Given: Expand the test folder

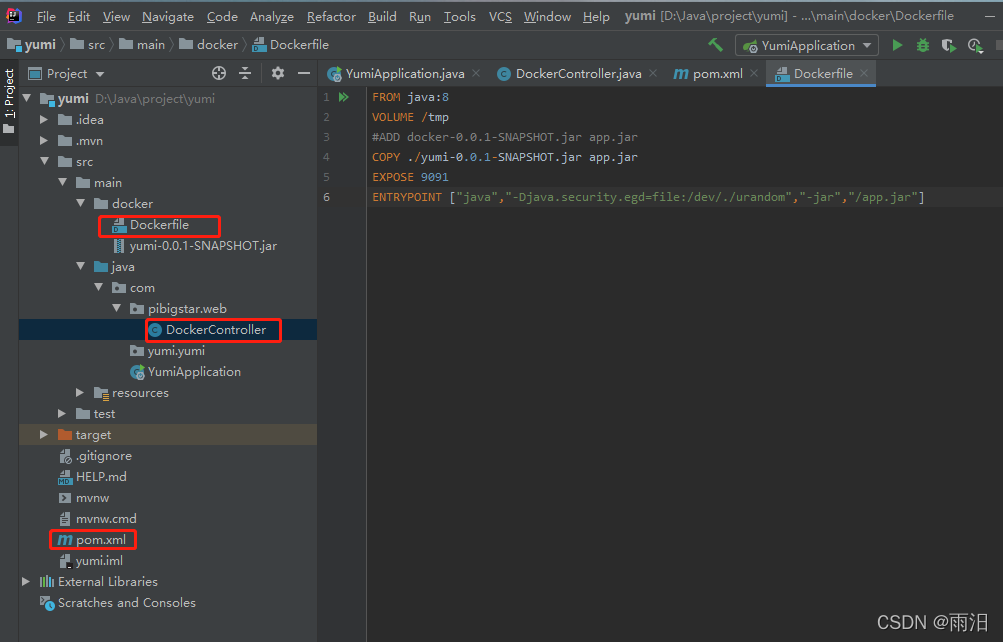Looking at the screenshot, I should pyautogui.click(x=62, y=414).
